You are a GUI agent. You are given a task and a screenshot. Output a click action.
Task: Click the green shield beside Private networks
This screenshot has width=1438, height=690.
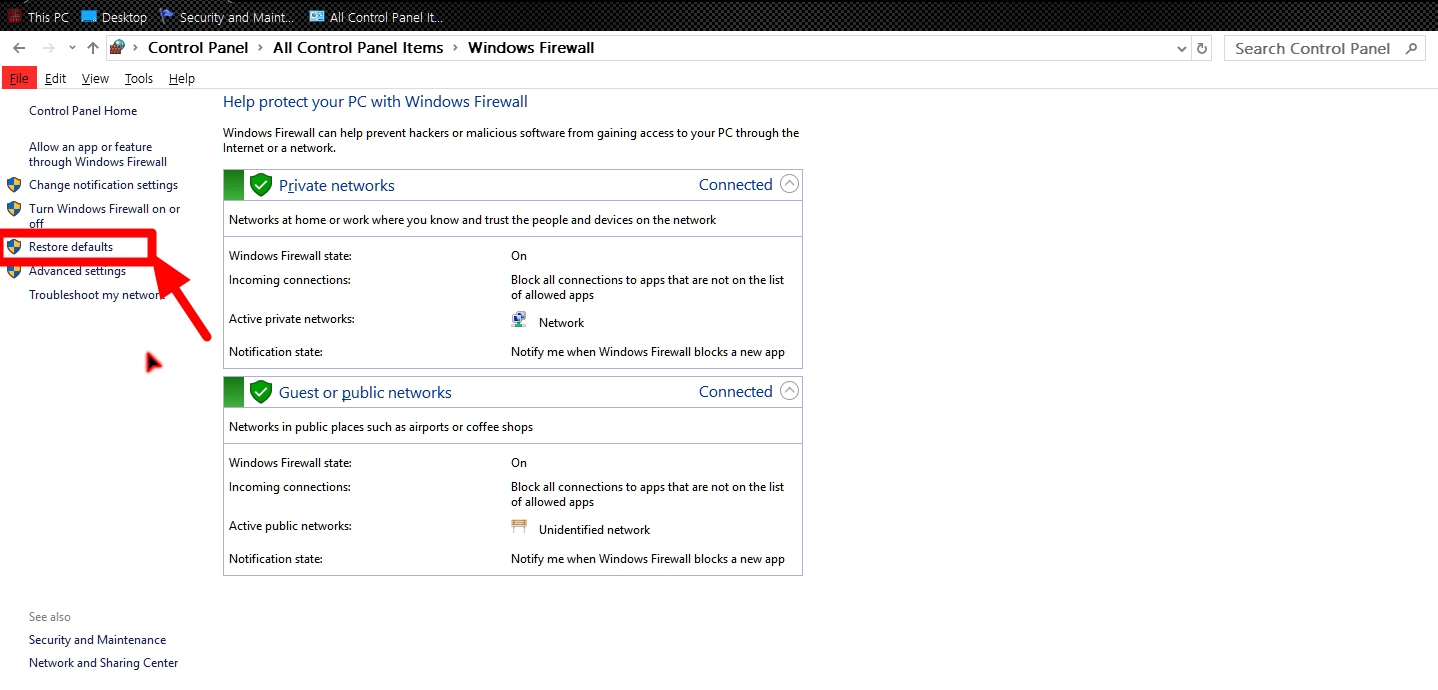coord(261,185)
